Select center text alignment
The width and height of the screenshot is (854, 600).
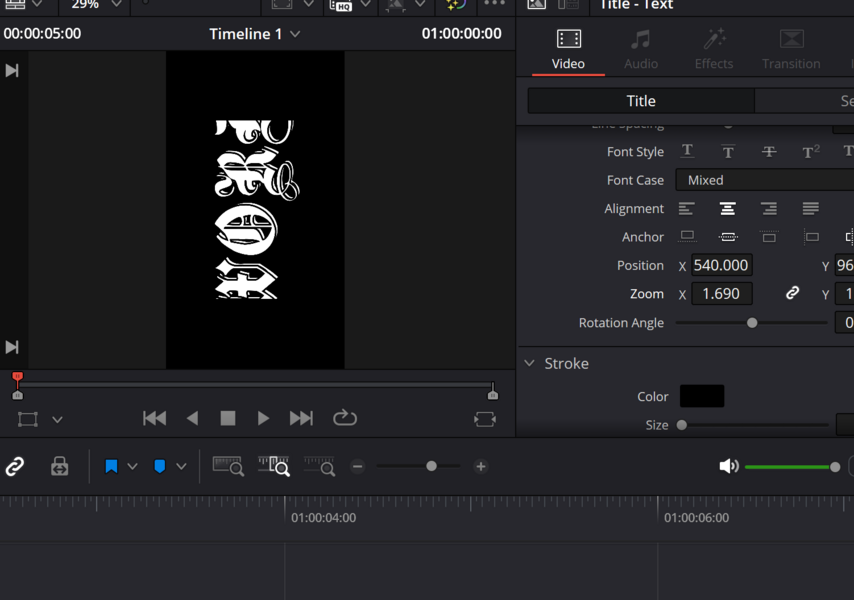[x=728, y=209]
